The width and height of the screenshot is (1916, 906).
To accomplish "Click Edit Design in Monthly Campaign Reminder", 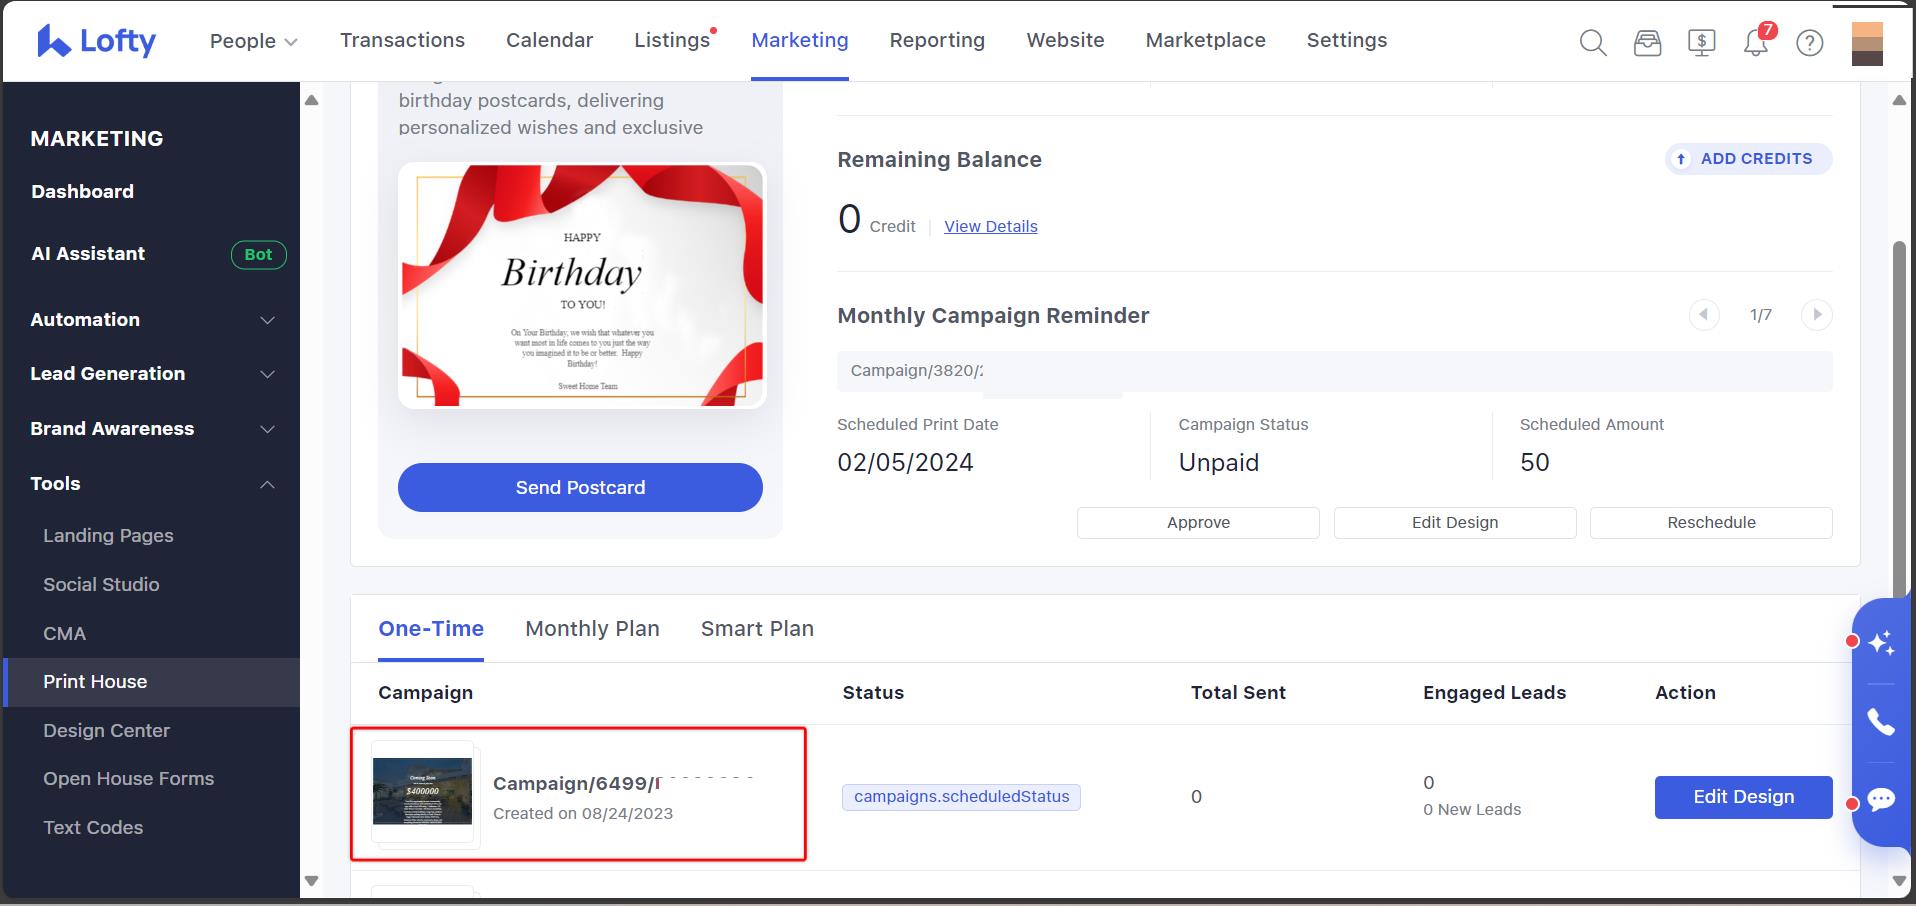I will pyautogui.click(x=1455, y=523).
